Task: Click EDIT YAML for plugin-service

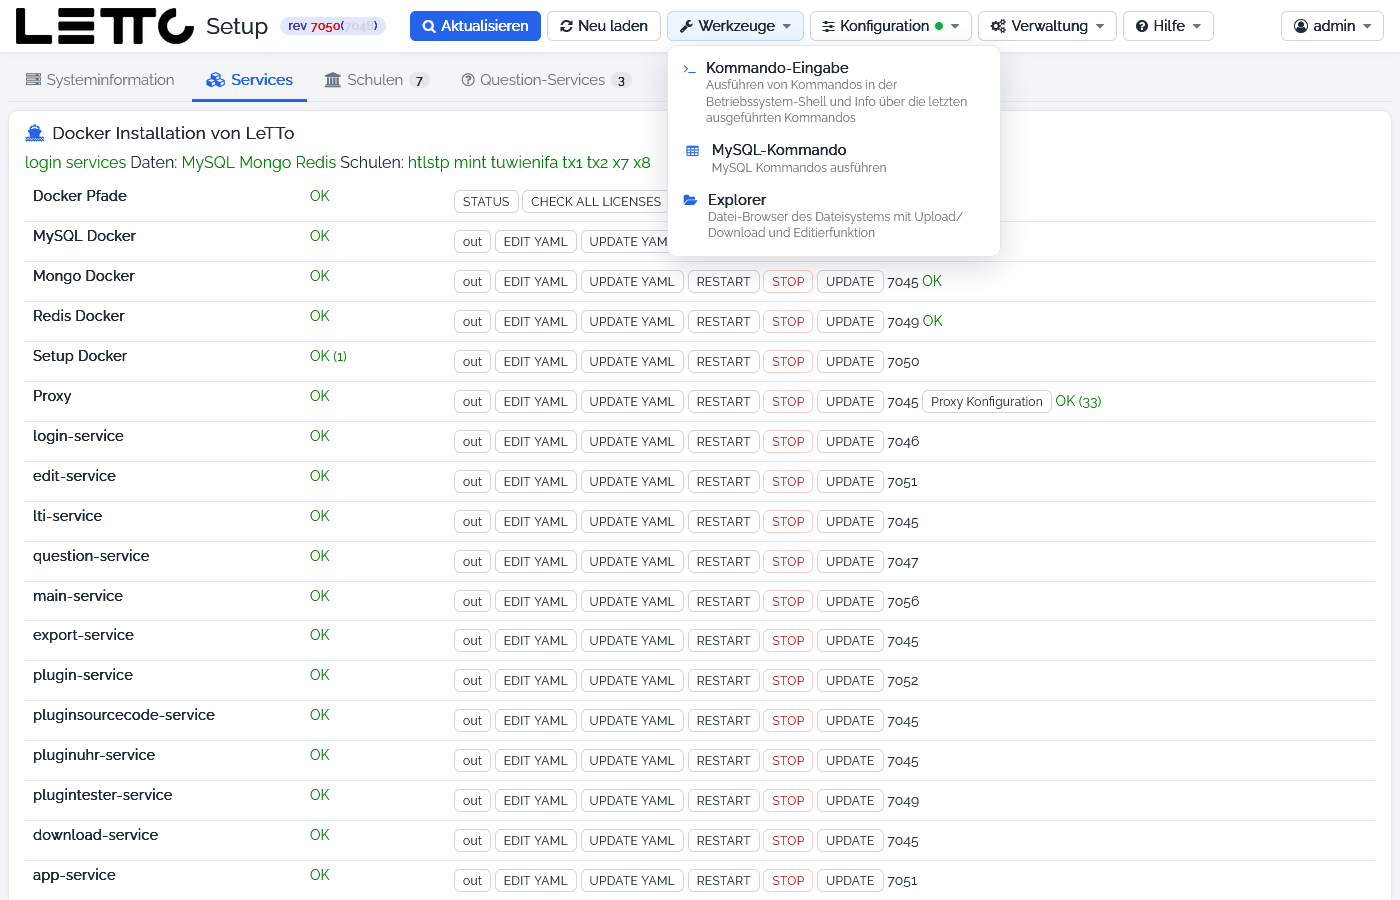Action: pos(535,681)
